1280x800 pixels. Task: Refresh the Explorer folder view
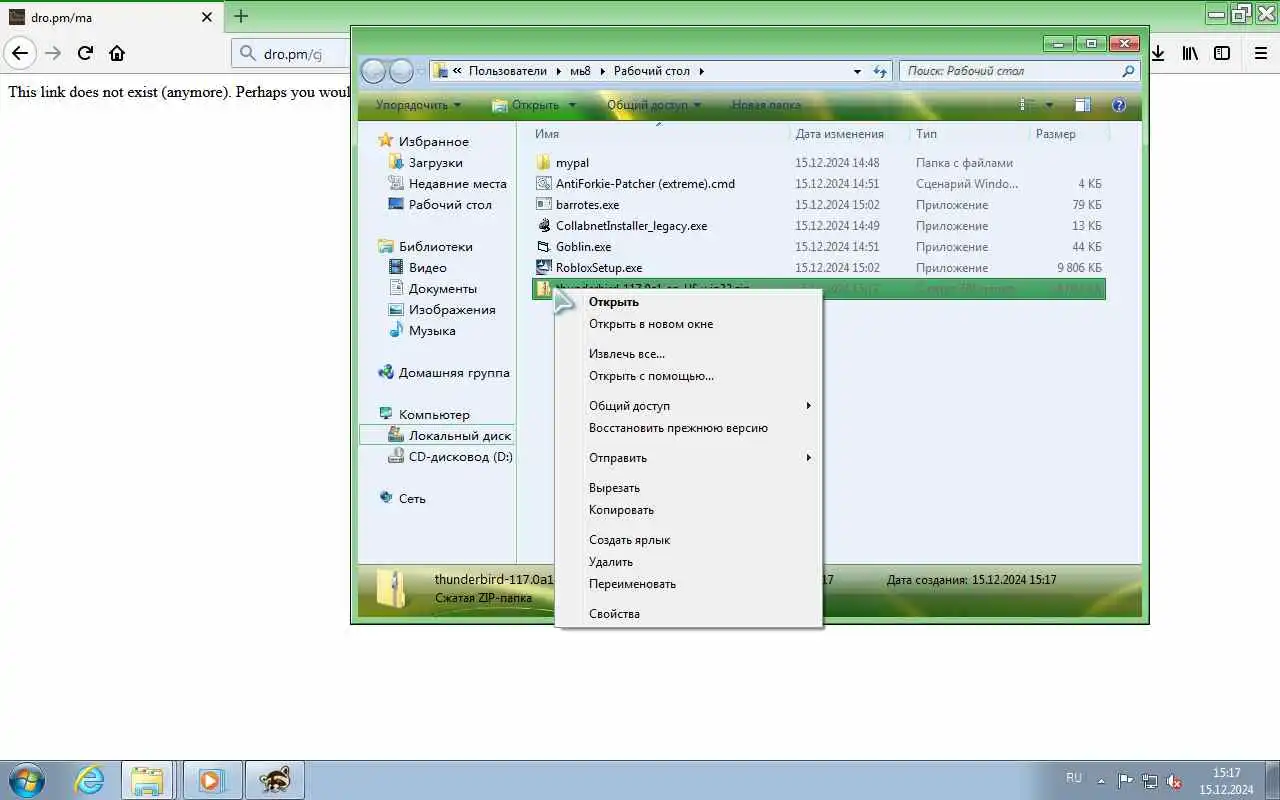880,71
